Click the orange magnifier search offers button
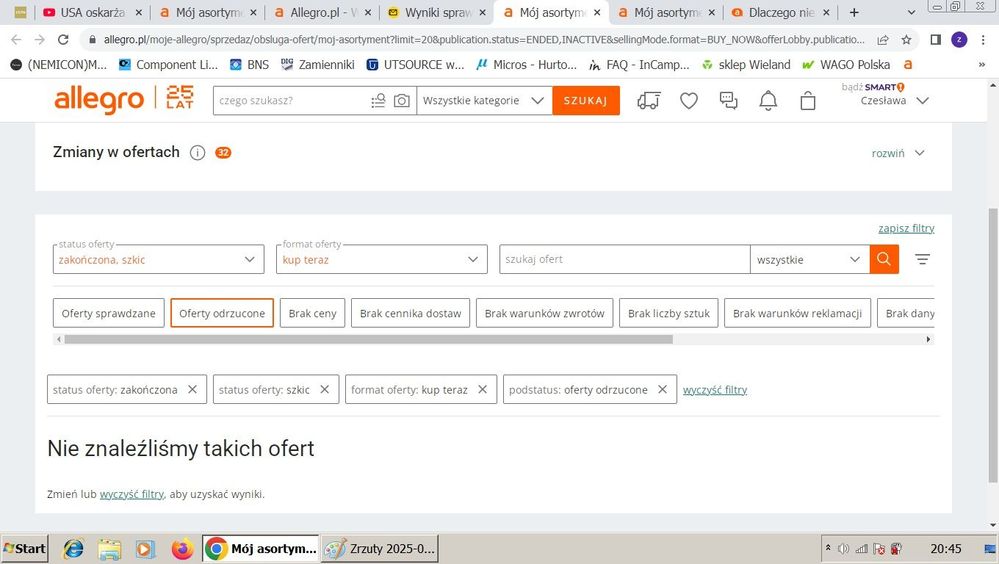Viewport: 999px width, 564px height. click(x=884, y=259)
